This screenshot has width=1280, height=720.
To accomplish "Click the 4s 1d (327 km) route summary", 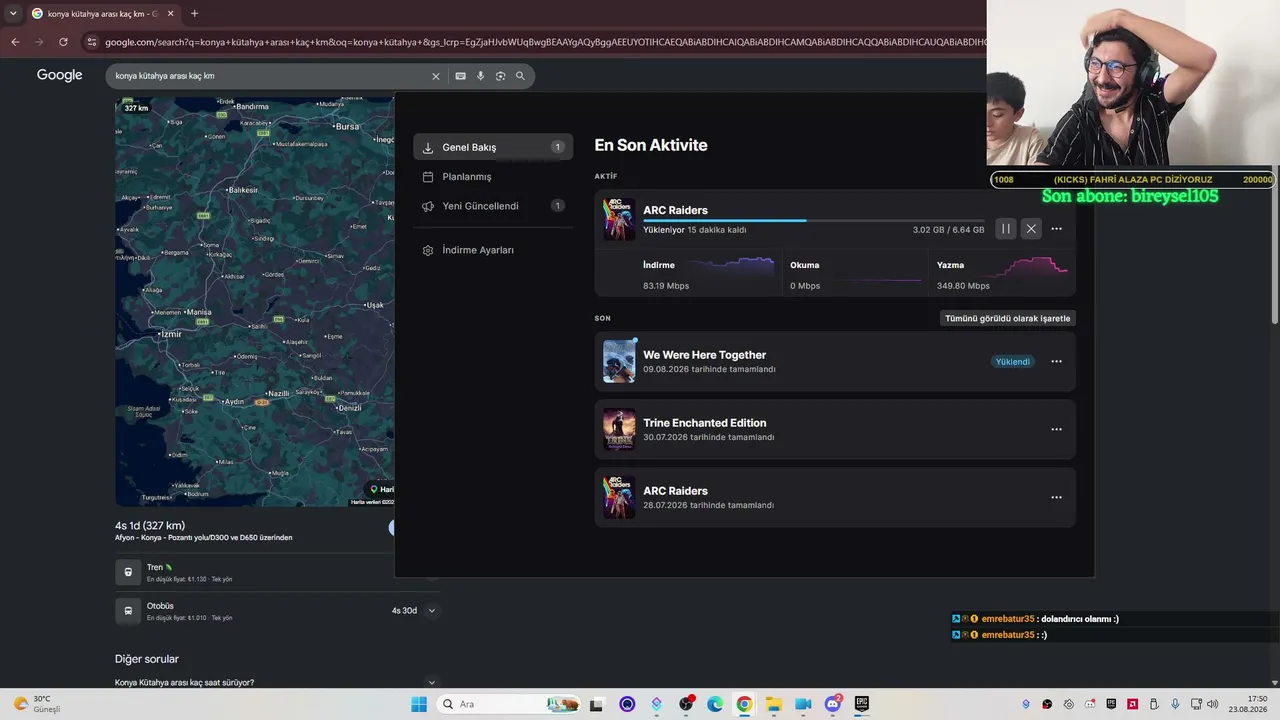I will coord(150,526).
